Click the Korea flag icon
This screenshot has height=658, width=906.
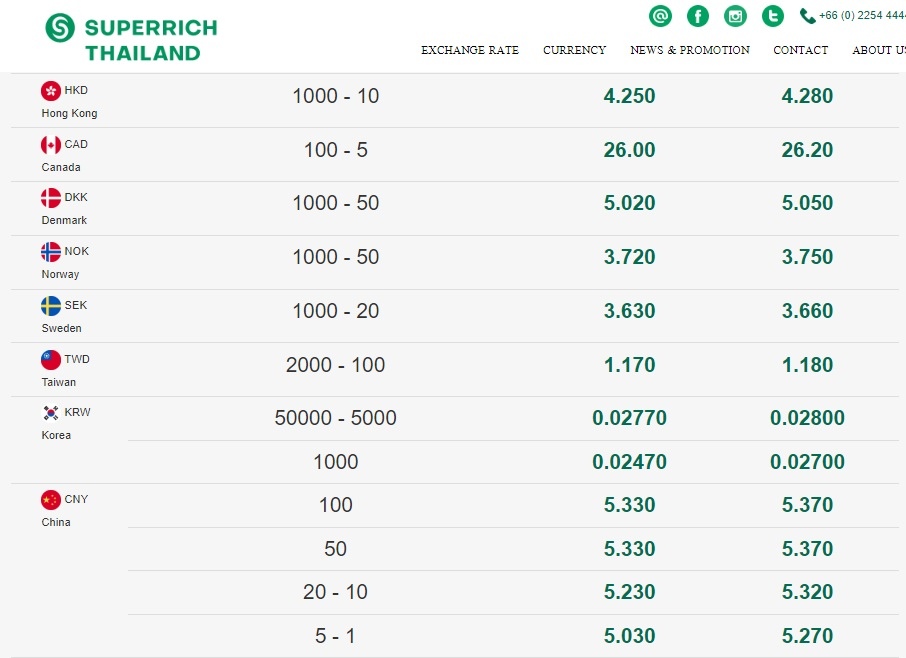click(51, 412)
